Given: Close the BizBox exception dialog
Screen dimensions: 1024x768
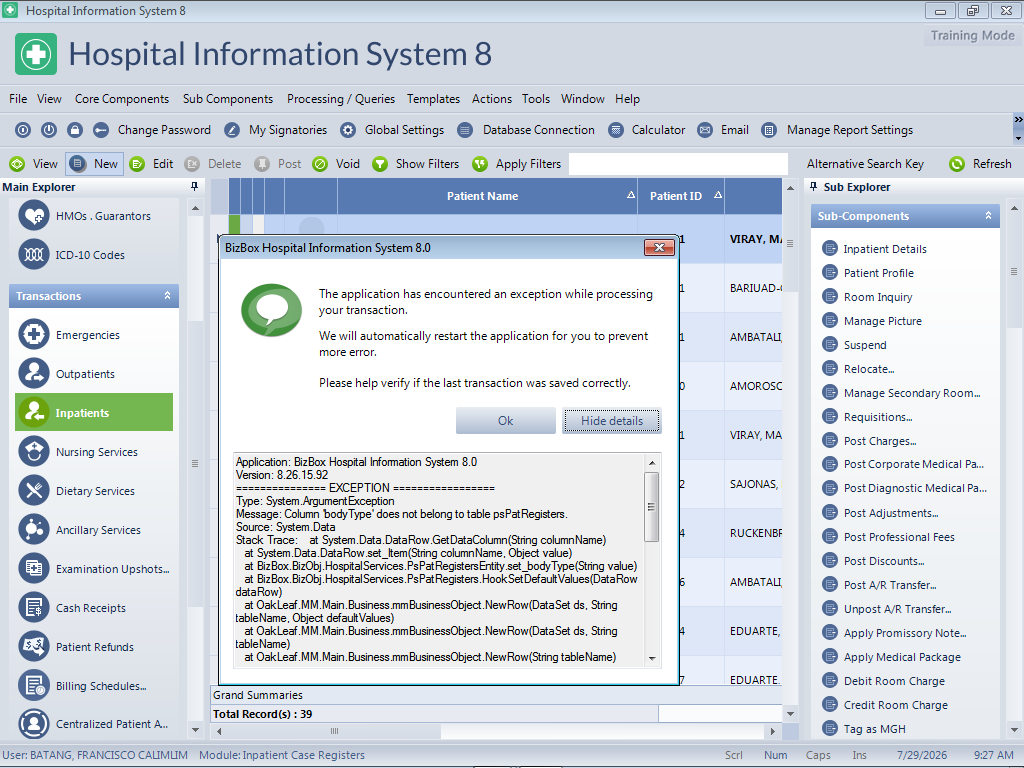Looking at the screenshot, I should 660,248.
